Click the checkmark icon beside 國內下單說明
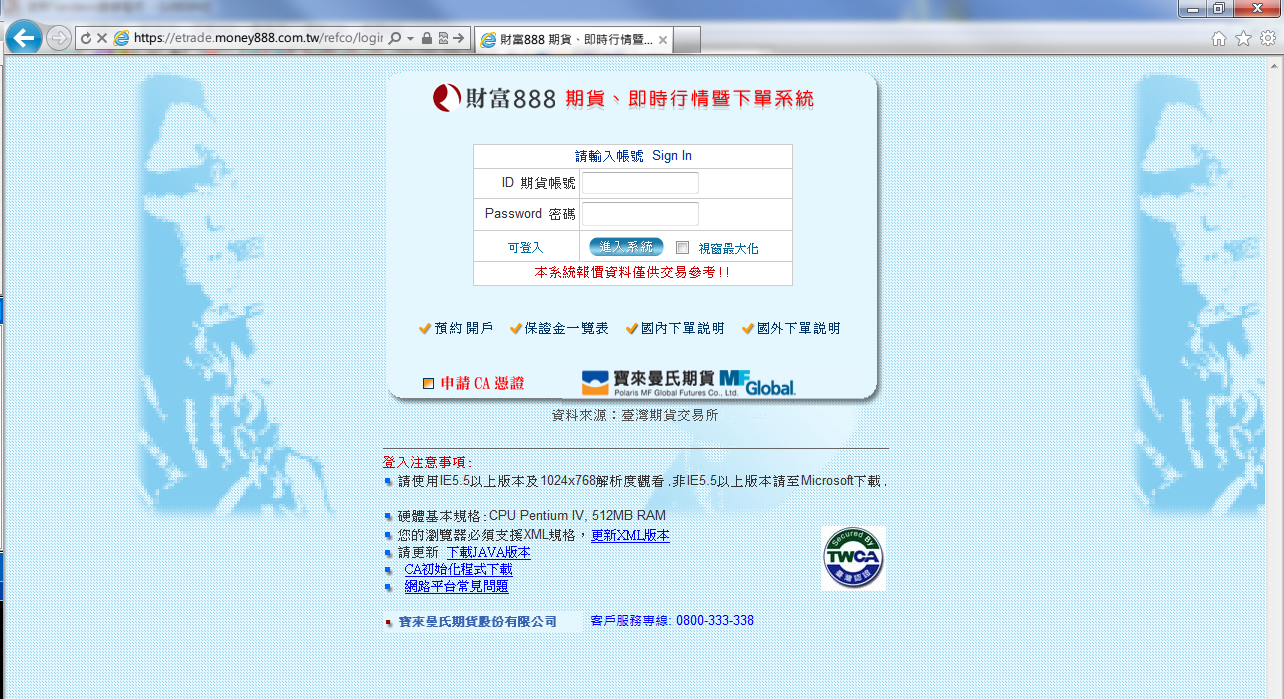1284x699 pixels. 632,328
